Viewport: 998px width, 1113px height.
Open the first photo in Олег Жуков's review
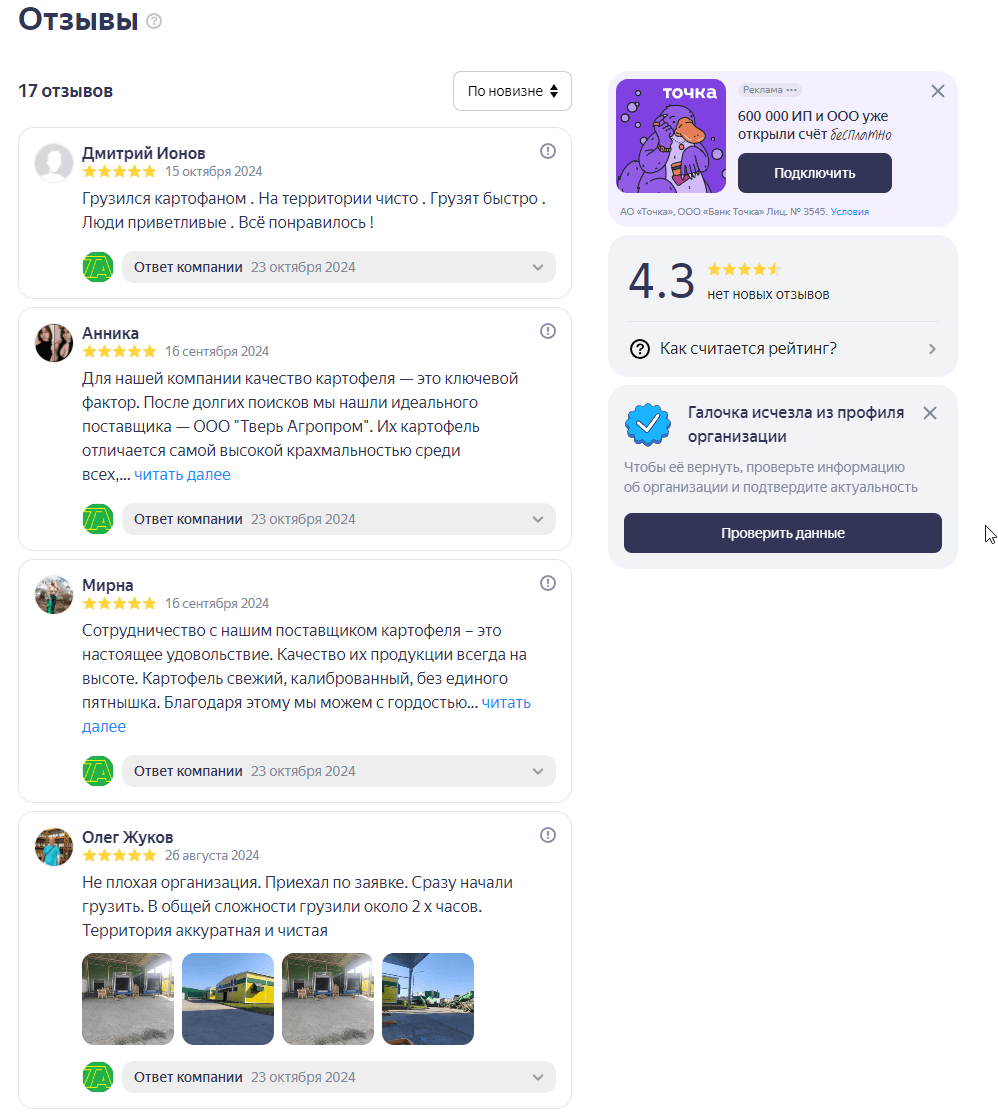(x=128, y=999)
